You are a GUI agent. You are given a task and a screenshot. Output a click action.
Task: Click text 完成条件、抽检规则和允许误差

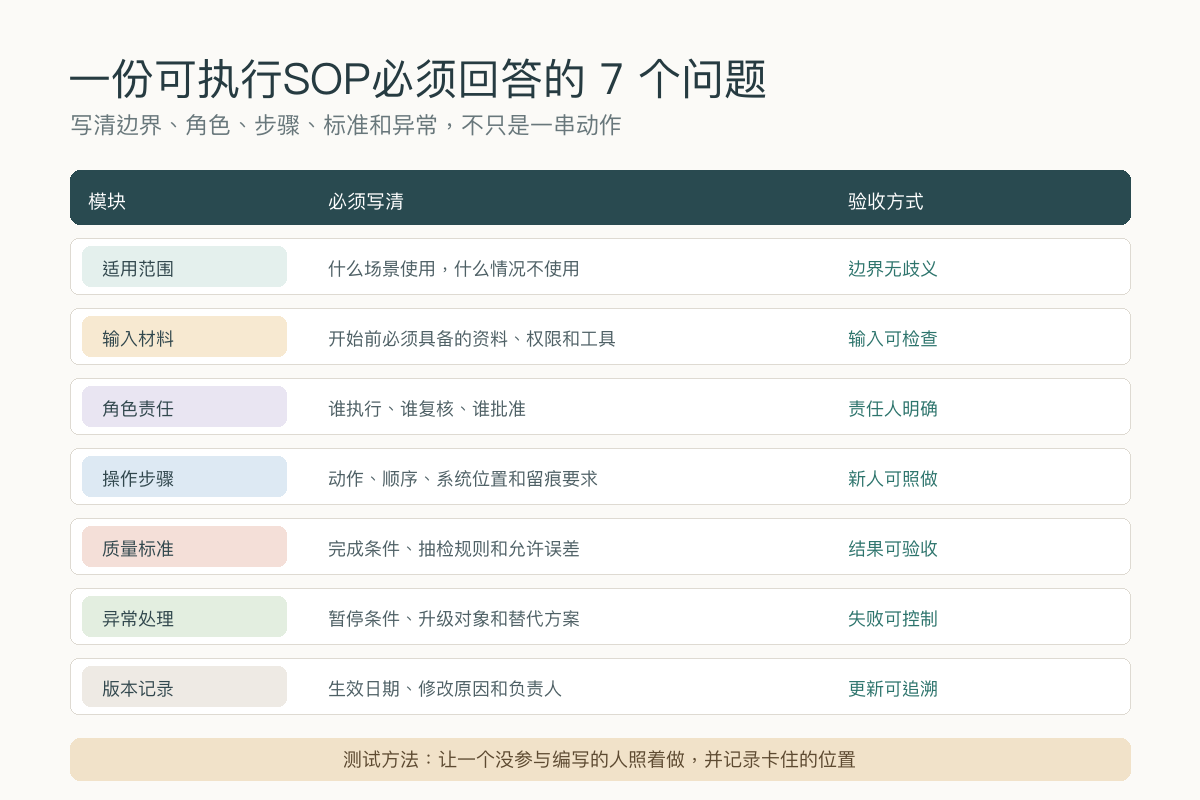(x=454, y=548)
